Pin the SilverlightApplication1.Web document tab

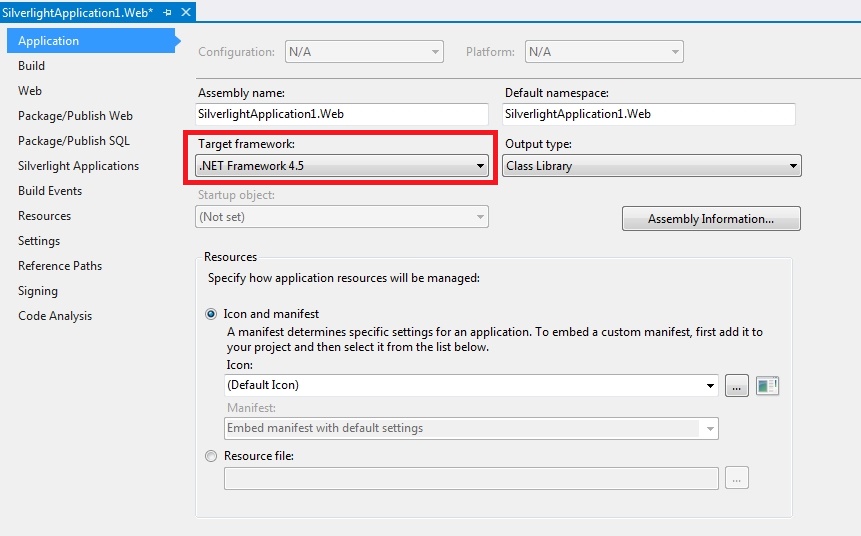[x=167, y=11]
